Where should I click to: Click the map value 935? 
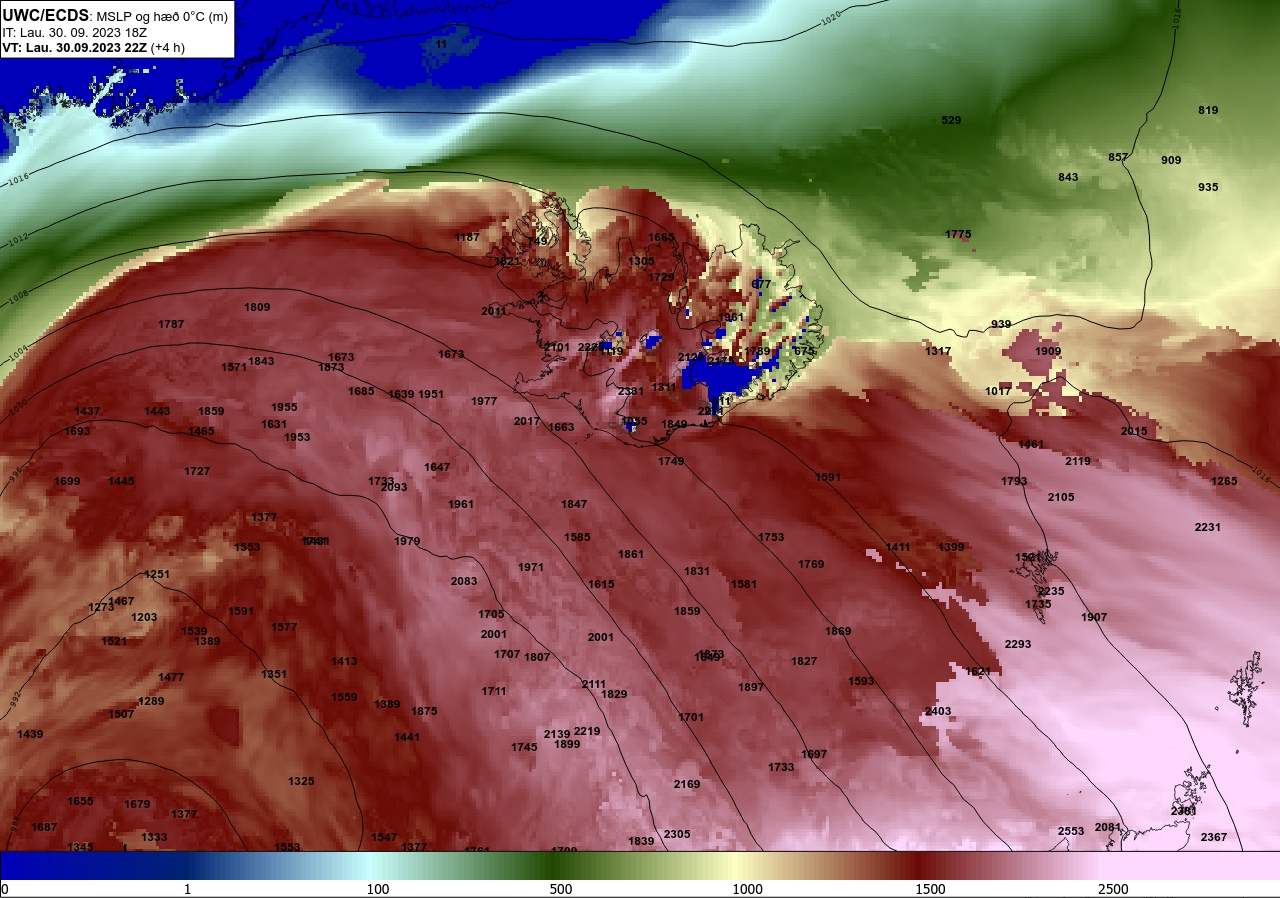coord(1208,187)
